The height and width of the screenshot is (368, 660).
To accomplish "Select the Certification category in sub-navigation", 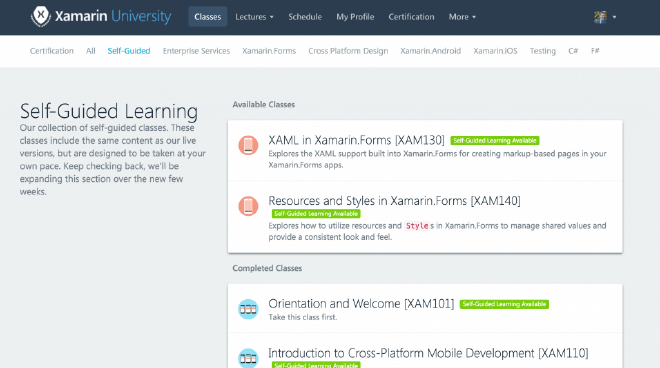I will 51,51.
